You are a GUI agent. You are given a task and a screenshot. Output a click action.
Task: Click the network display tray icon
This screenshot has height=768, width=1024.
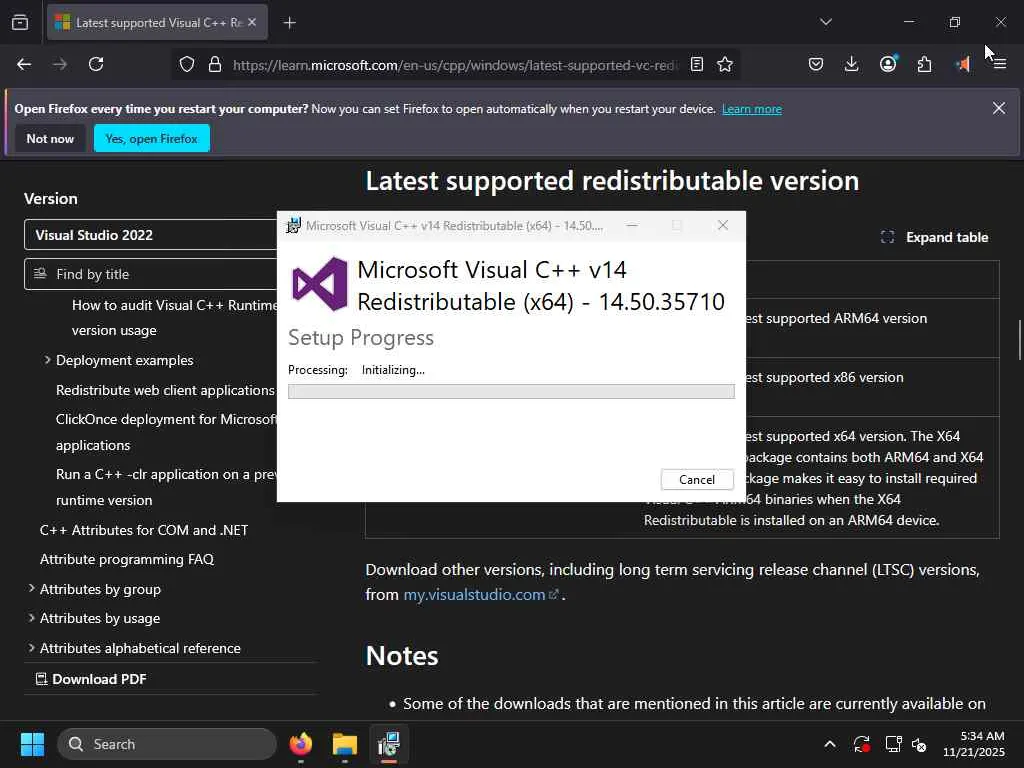[893, 744]
